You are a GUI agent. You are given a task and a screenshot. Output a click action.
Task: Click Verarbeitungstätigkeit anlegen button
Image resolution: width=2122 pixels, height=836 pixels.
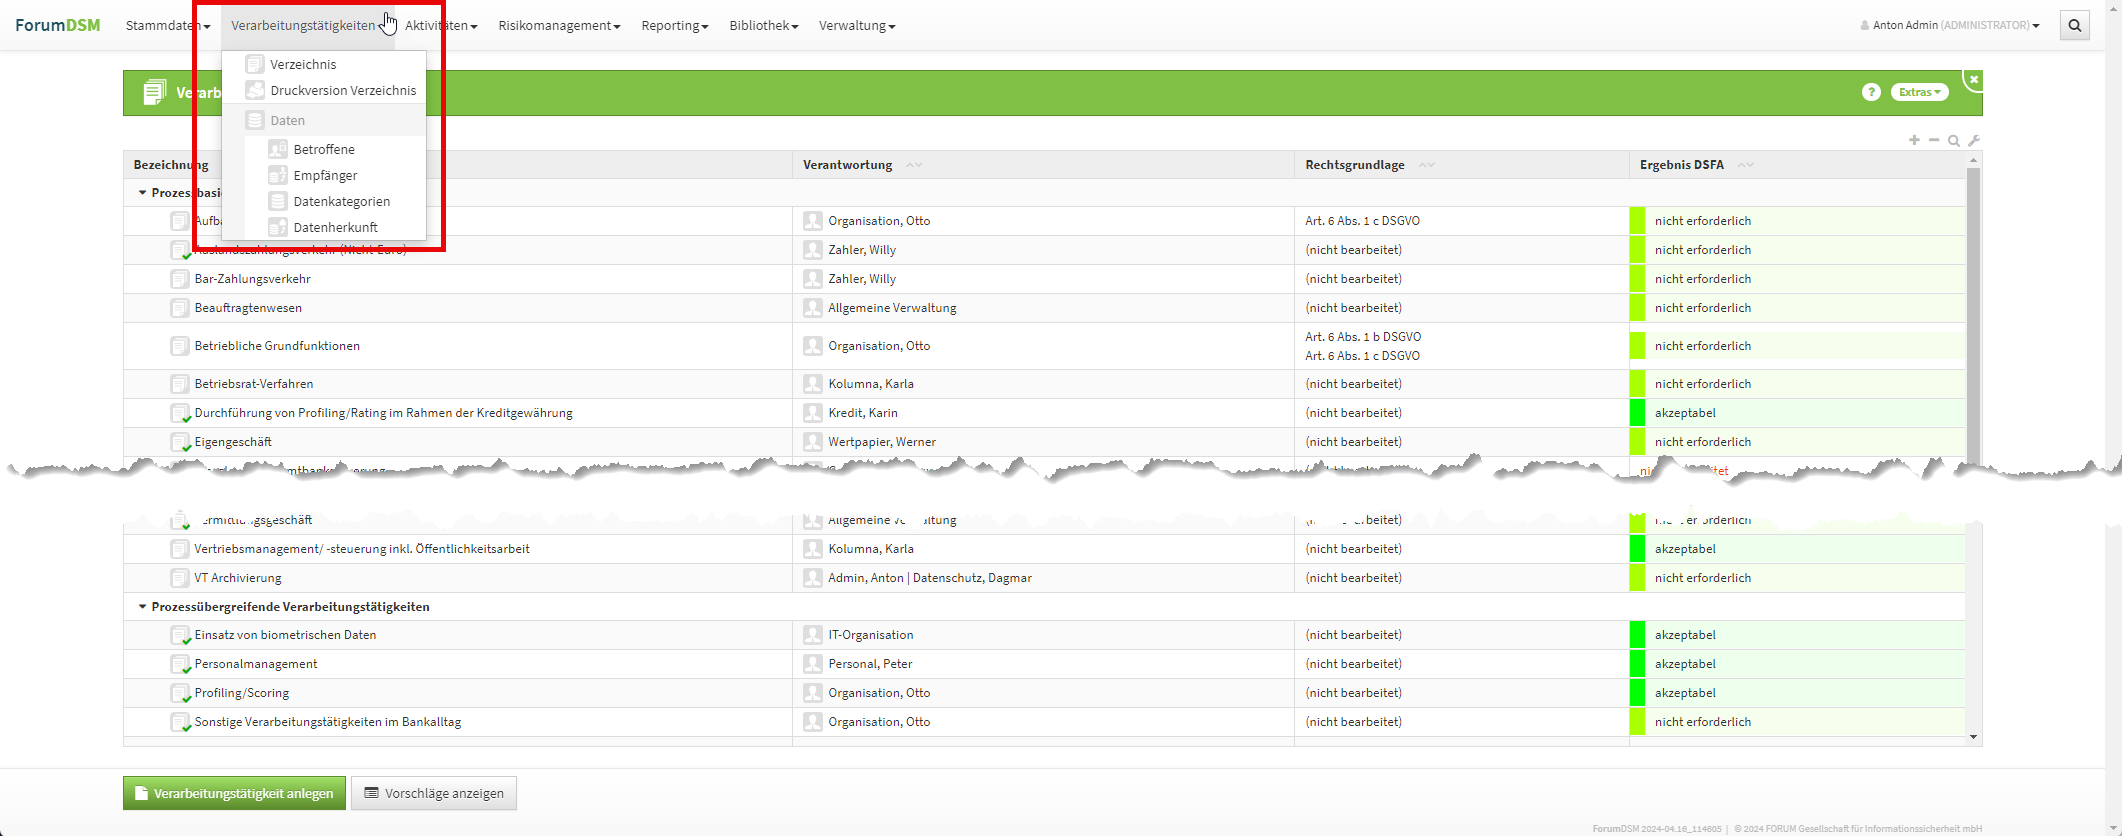tap(234, 793)
